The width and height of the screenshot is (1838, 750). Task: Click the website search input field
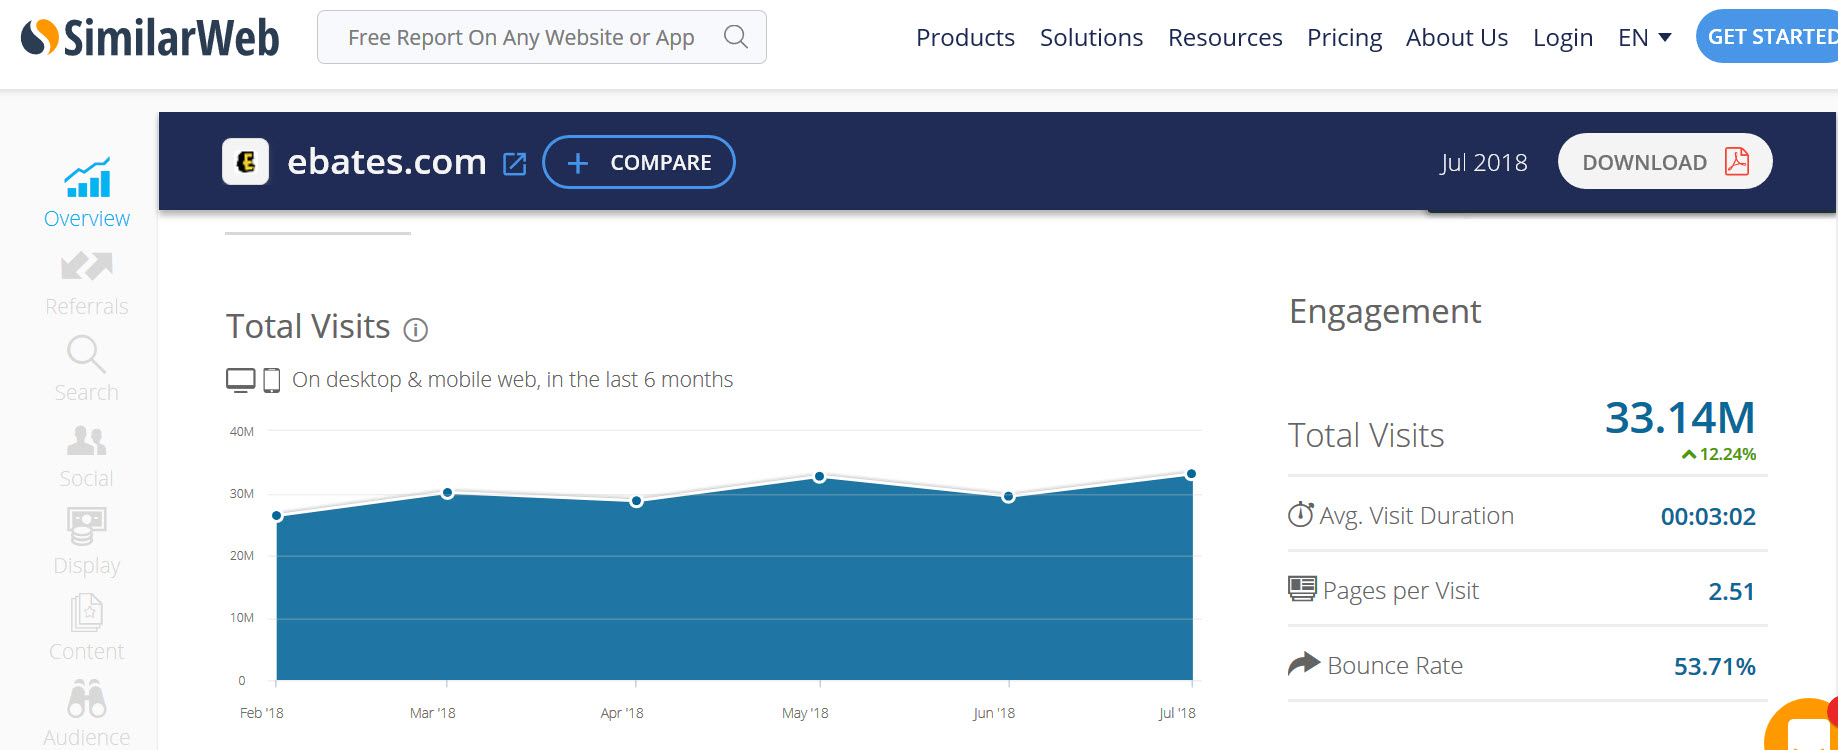[x=520, y=38]
